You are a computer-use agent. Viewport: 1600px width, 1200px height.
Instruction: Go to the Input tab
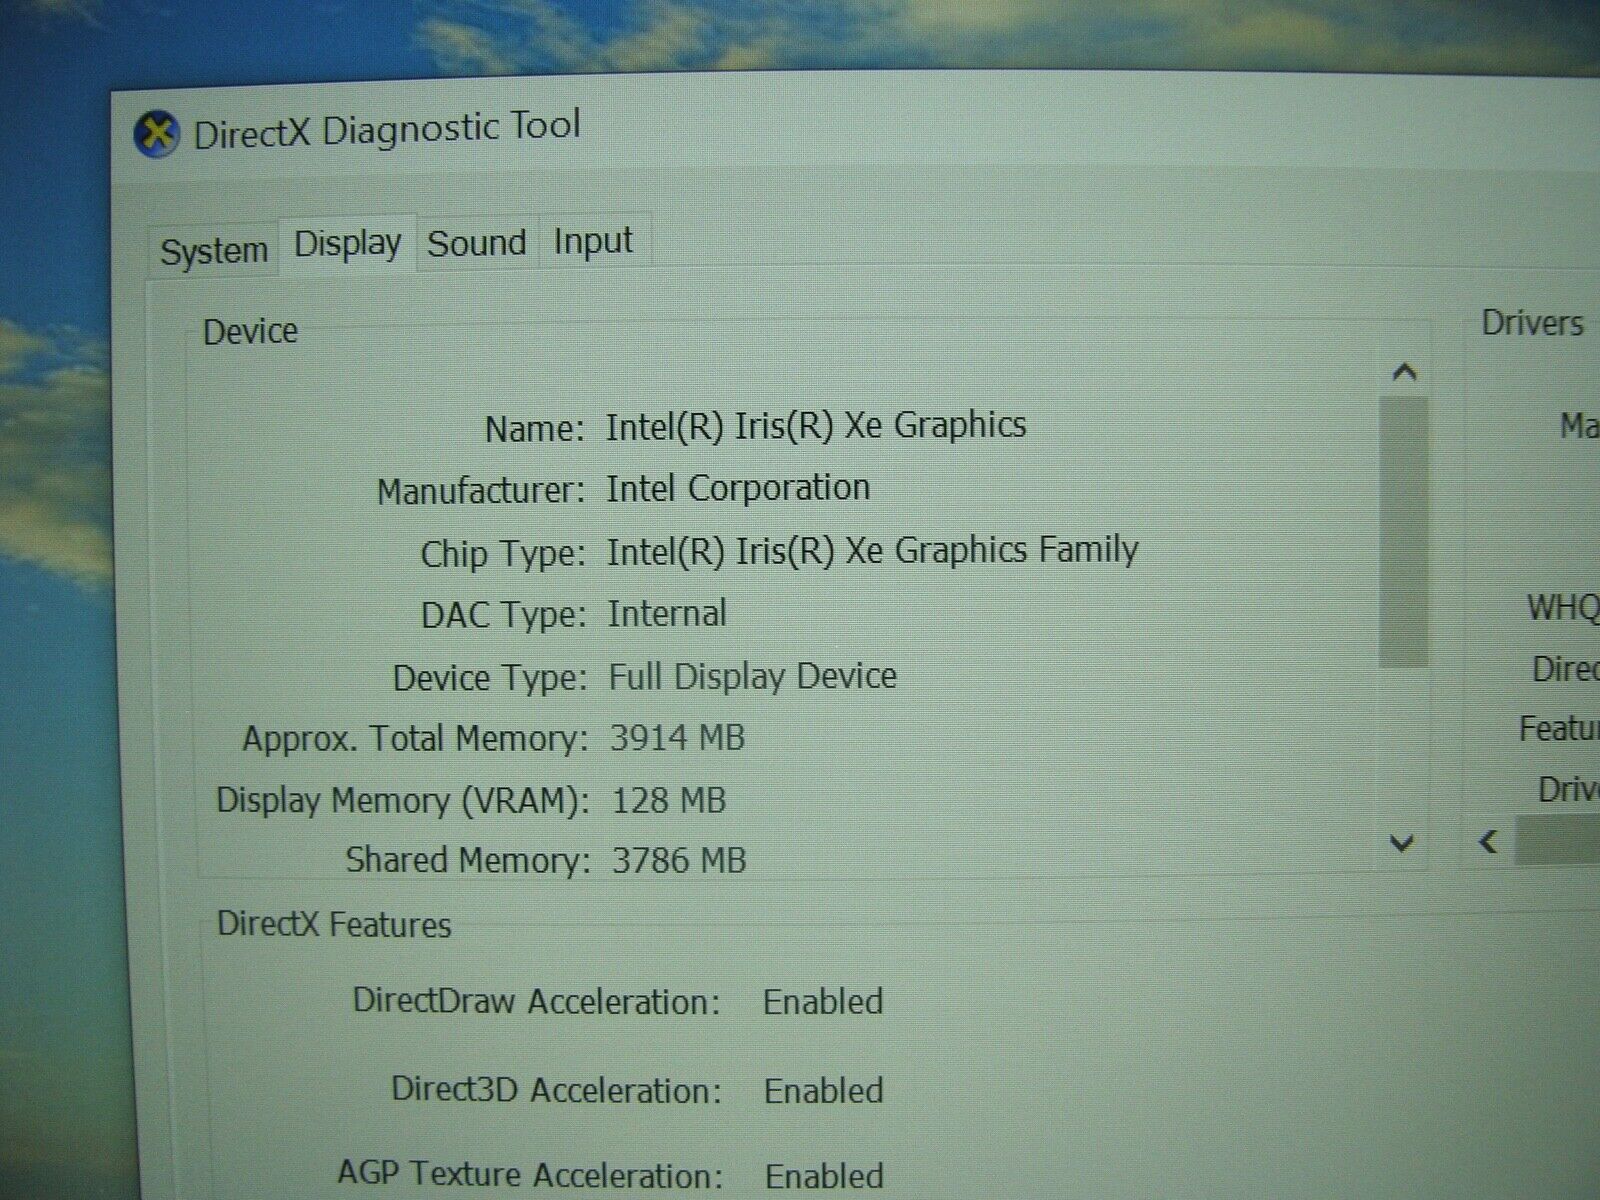pyautogui.click(x=593, y=241)
